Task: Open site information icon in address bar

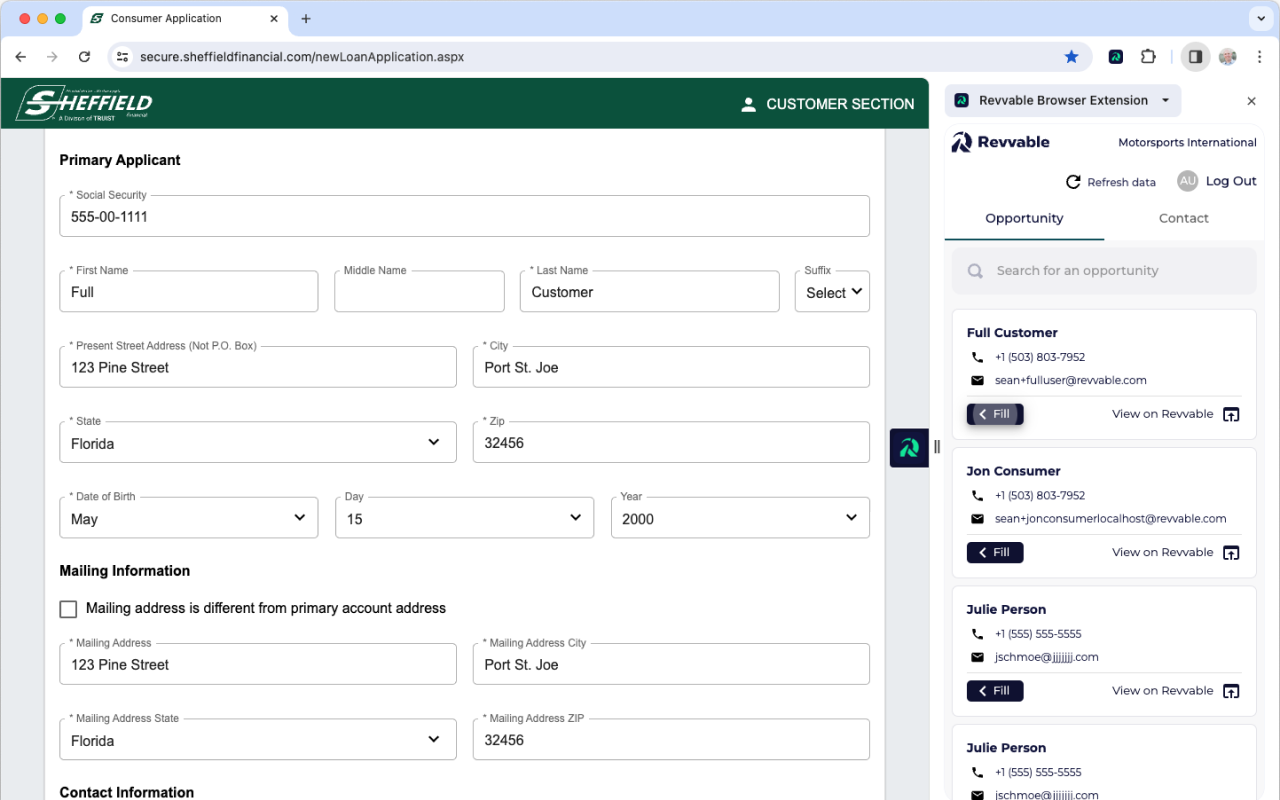Action: coord(122,57)
